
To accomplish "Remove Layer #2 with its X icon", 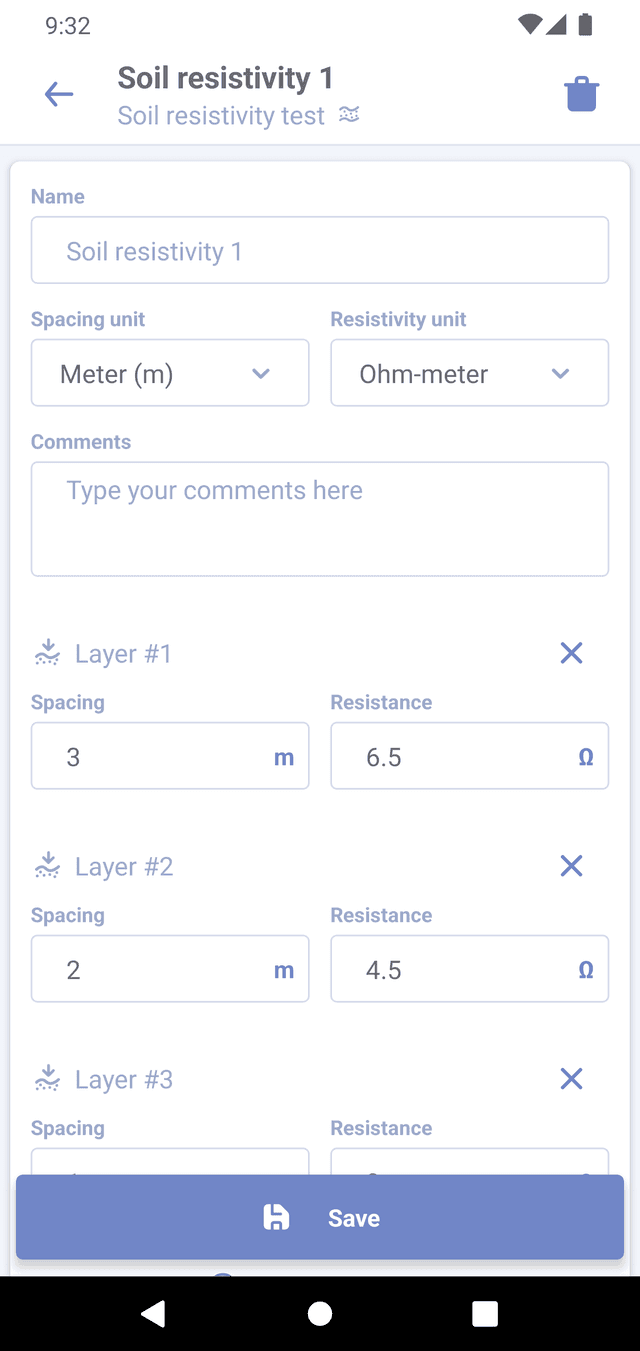I will (571, 866).
